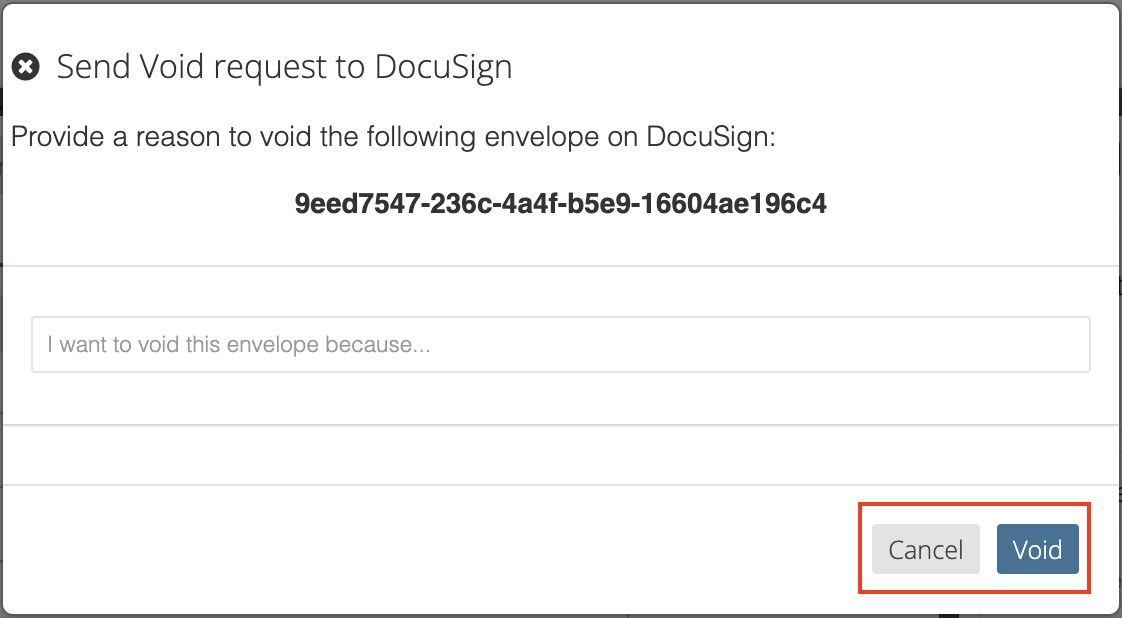The width and height of the screenshot is (1122, 618).
Task: Click the "Provide a reason" instruction text
Action: point(393,136)
